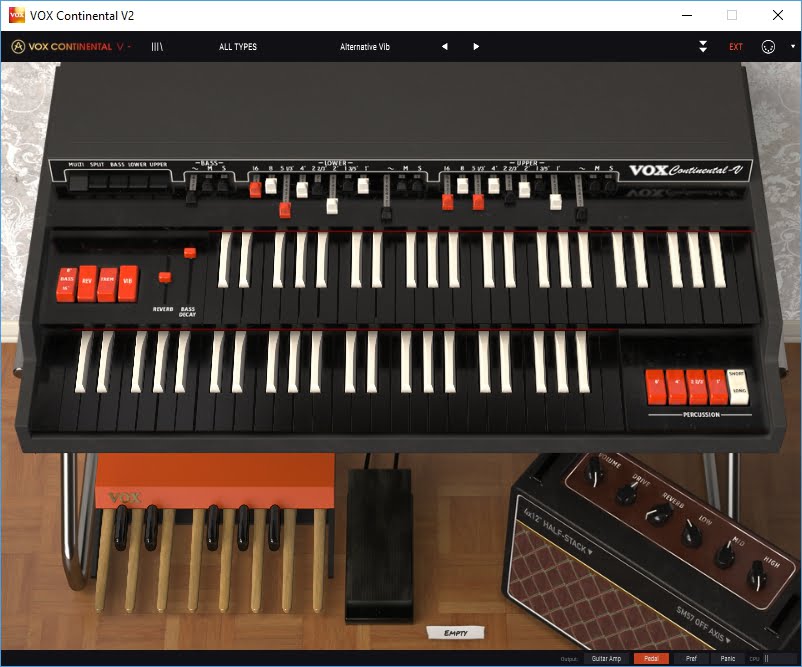This screenshot has width=802, height=667.
Task: Toggle the EXT extended mode button
Action: pyautogui.click(x=736, y=47)
